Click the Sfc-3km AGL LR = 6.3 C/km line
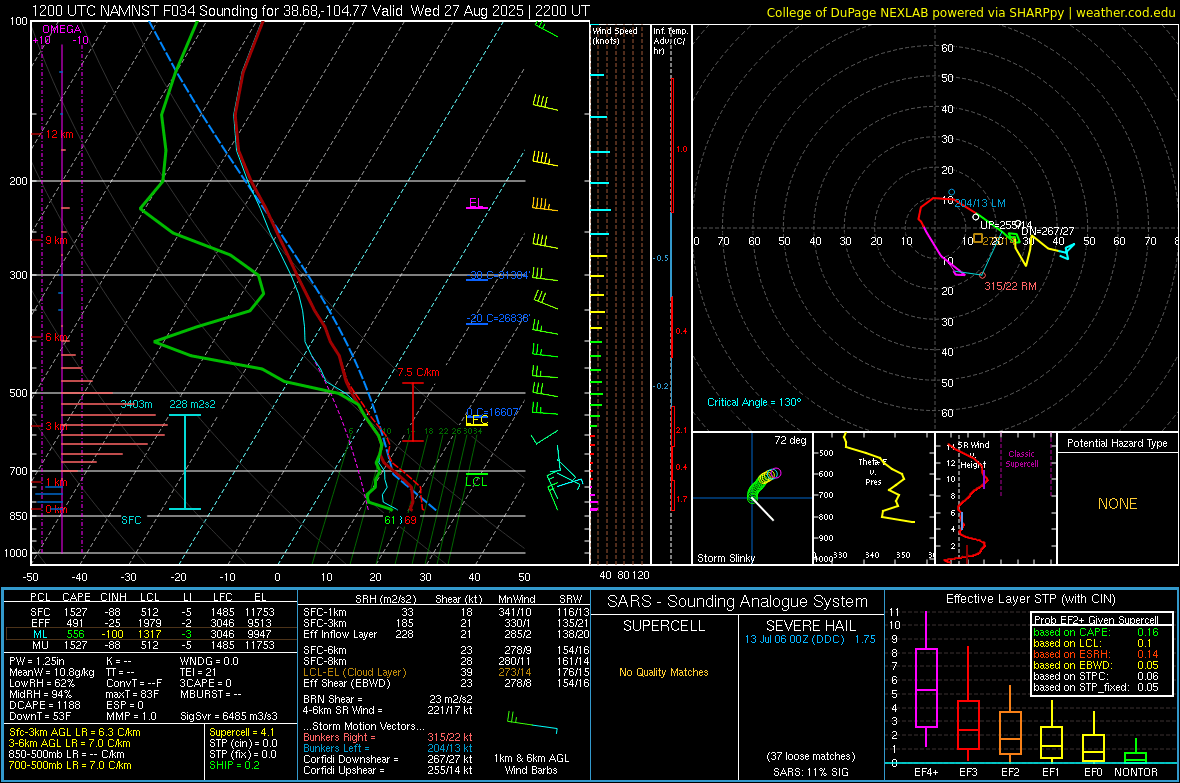 pos(75,732)
